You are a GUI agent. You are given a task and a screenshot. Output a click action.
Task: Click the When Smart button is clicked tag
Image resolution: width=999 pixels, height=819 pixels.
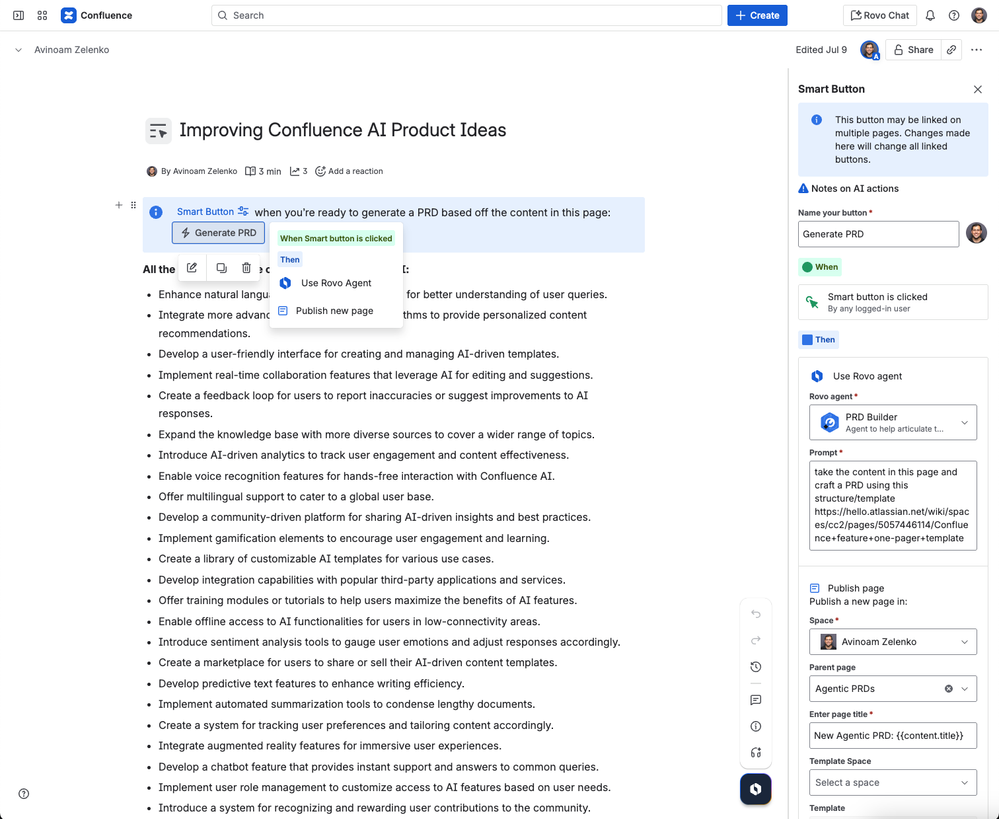[336, 238]
